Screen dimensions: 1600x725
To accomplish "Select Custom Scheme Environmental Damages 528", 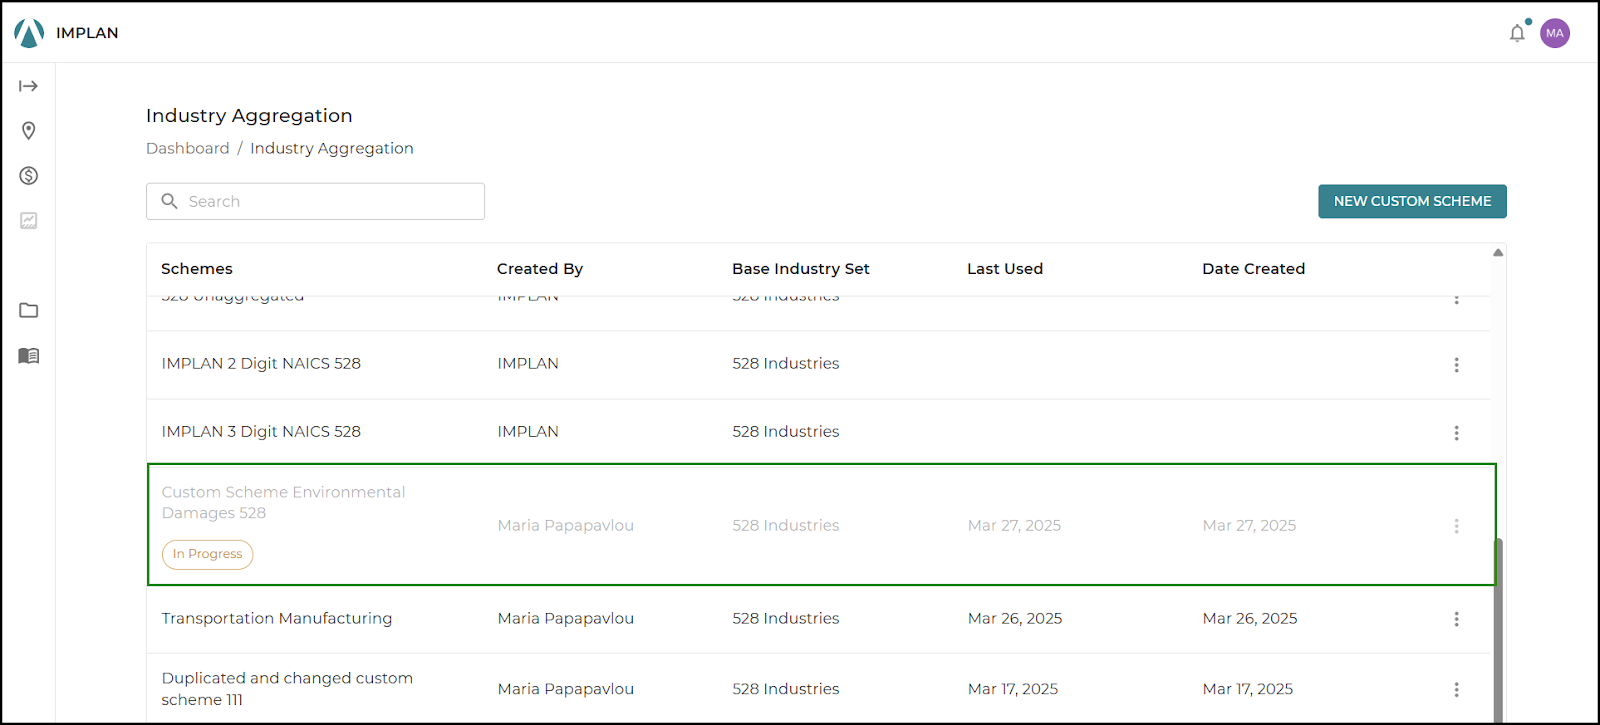I will pos(283,503).
